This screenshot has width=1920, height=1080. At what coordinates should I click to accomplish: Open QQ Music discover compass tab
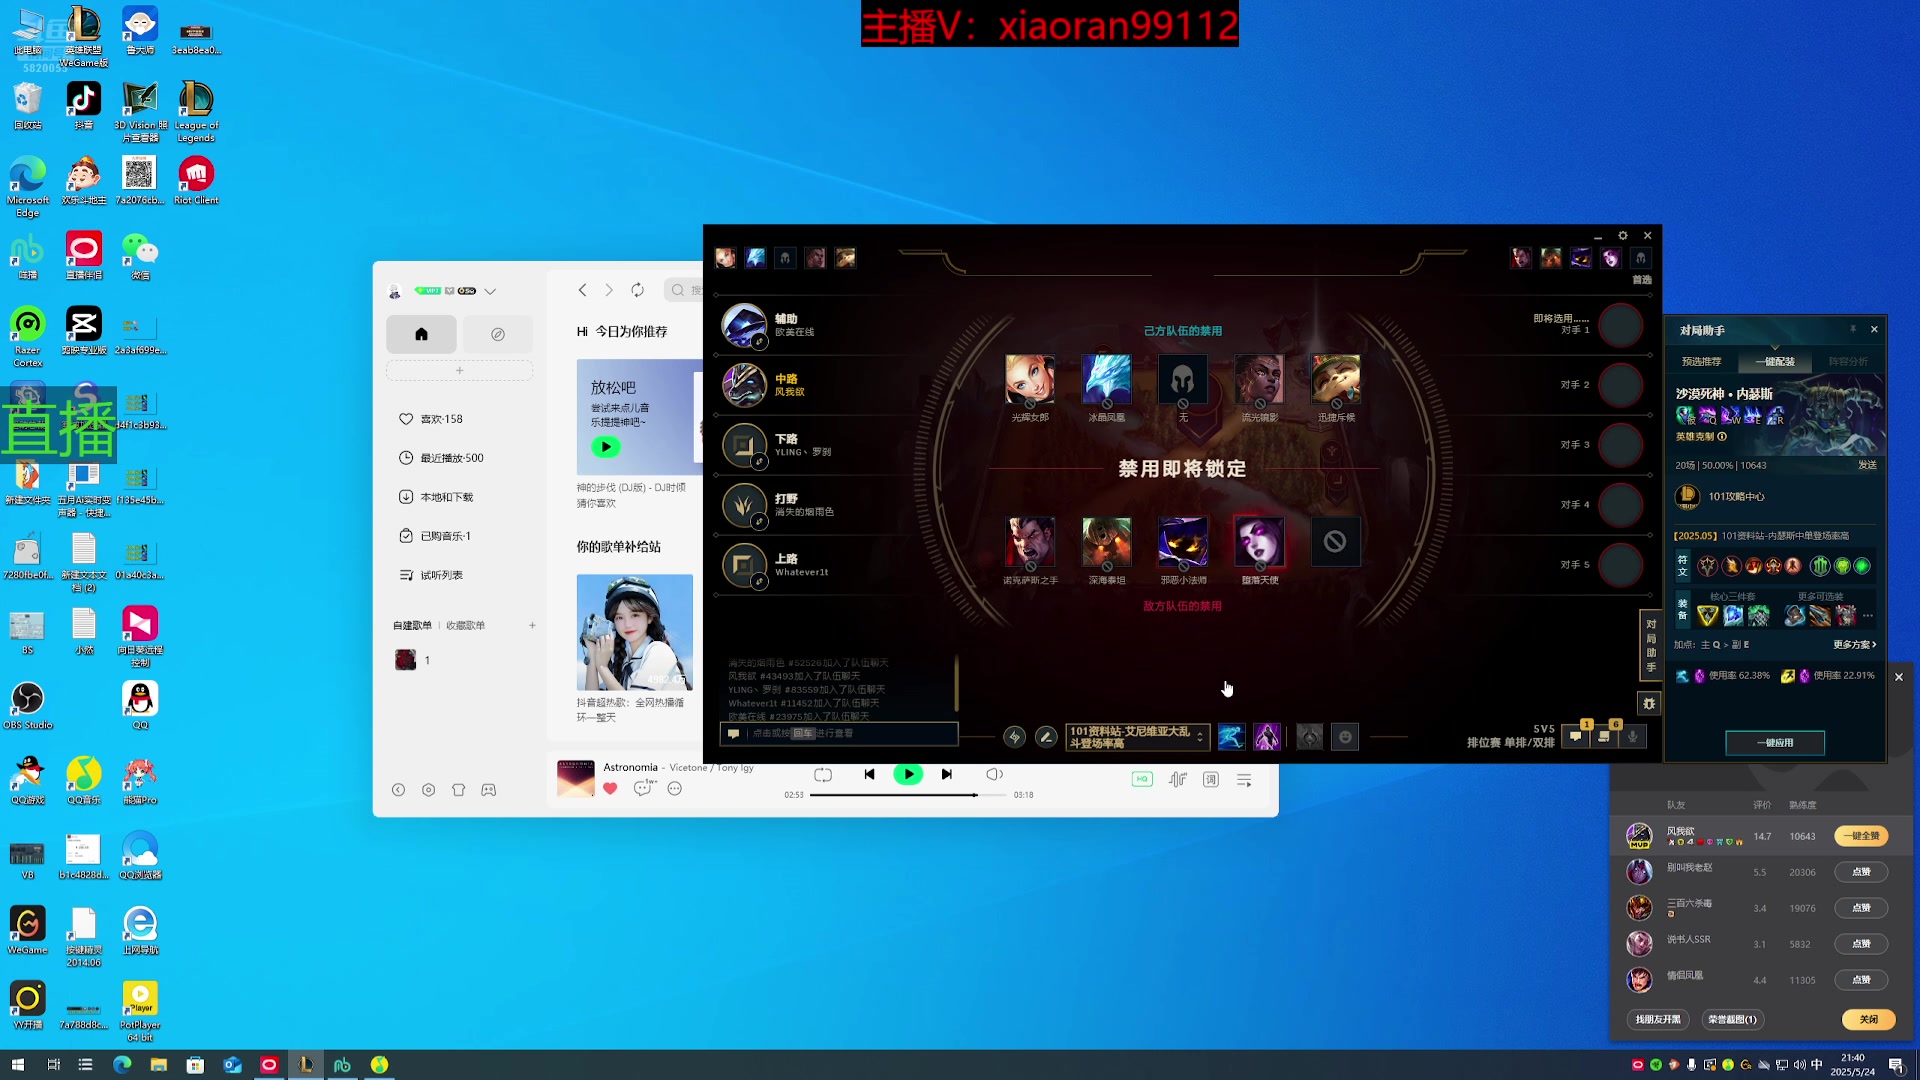498,334
